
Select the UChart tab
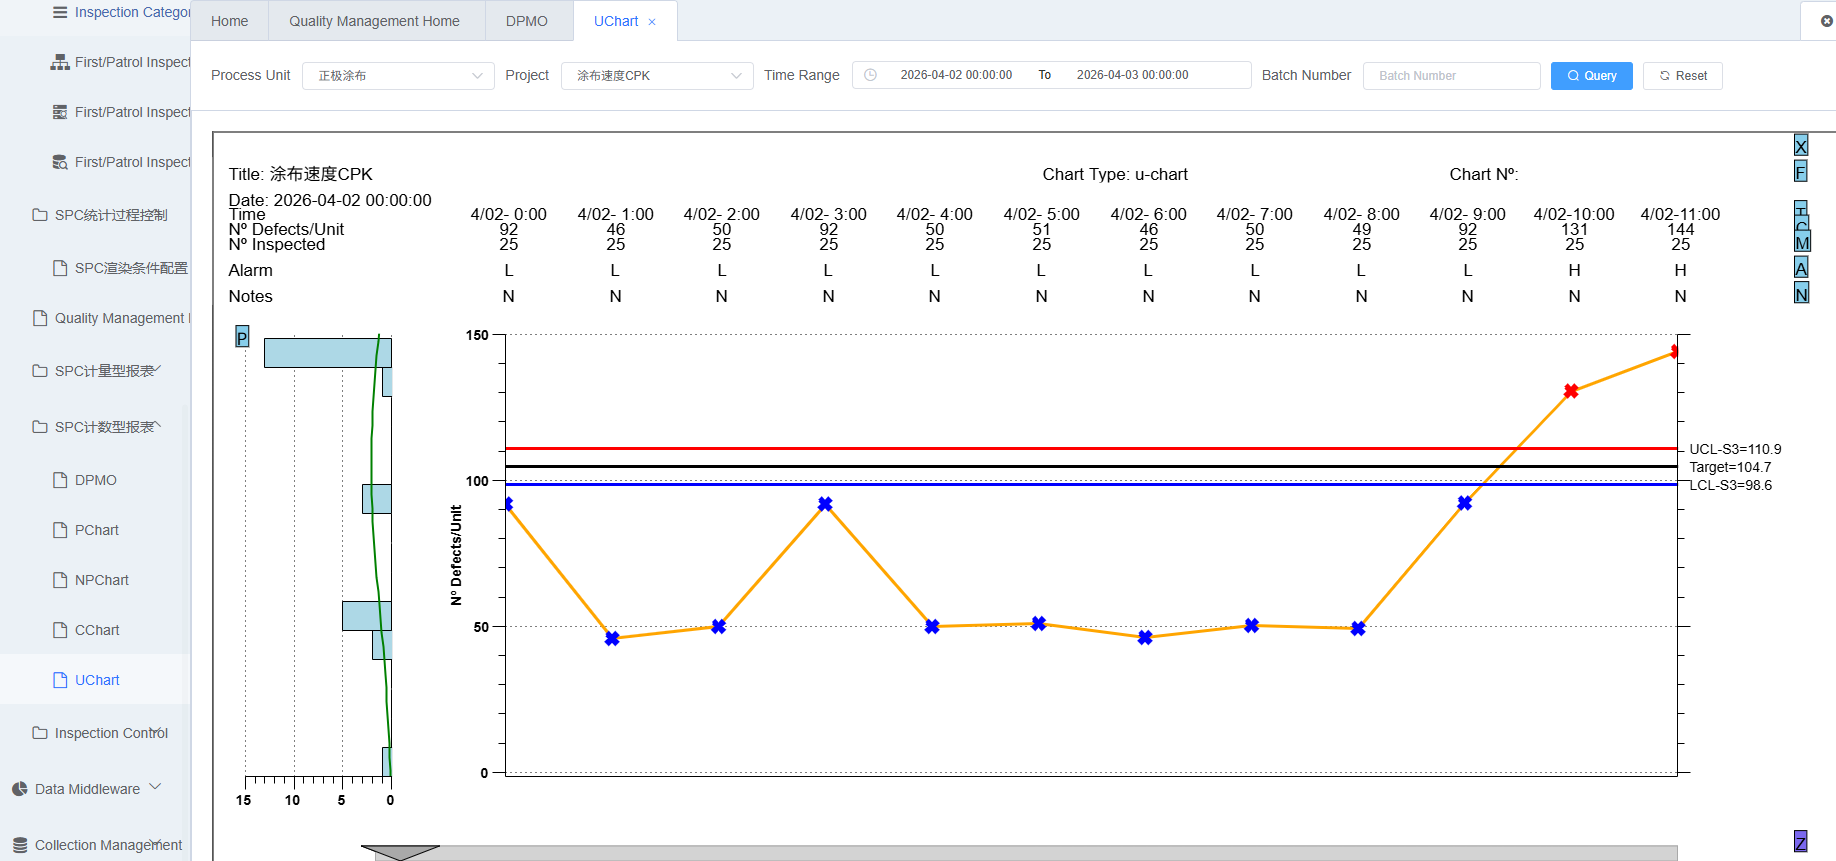coord(616,21)
